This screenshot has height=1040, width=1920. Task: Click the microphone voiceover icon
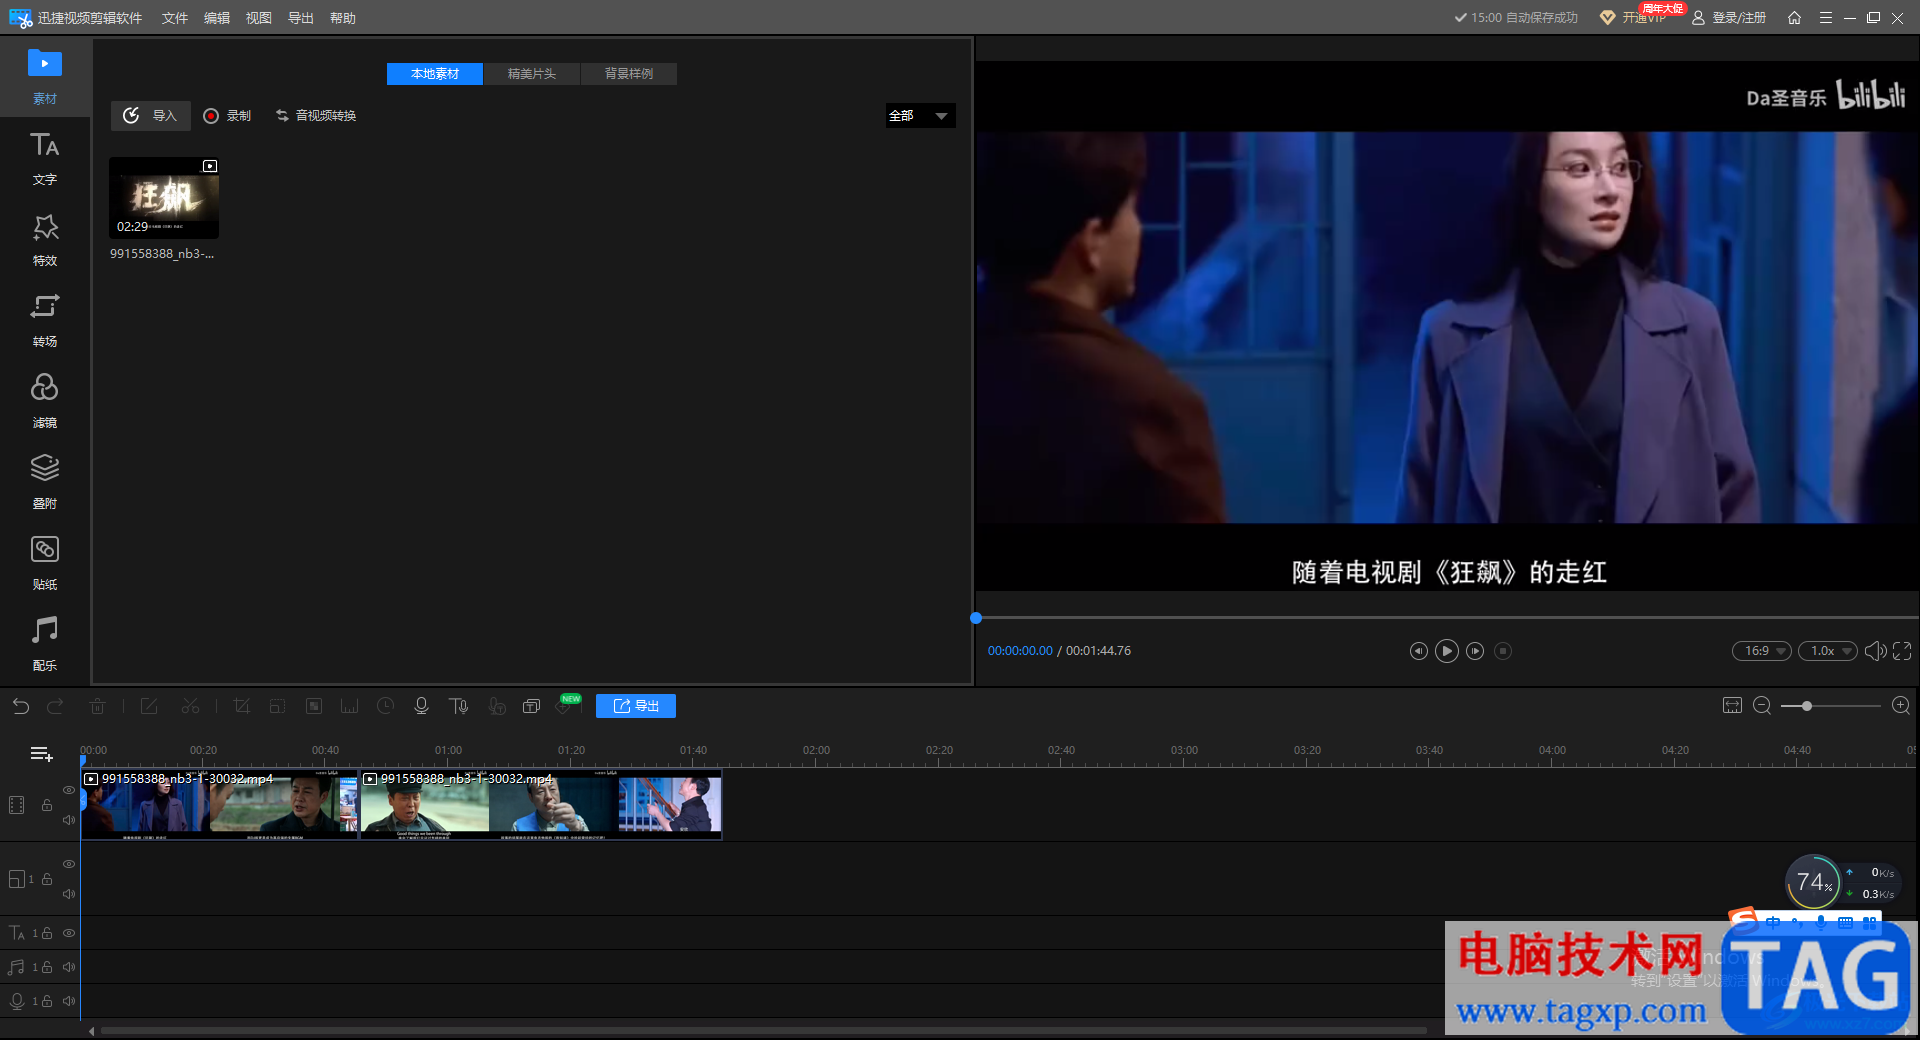tap(421, 706)
